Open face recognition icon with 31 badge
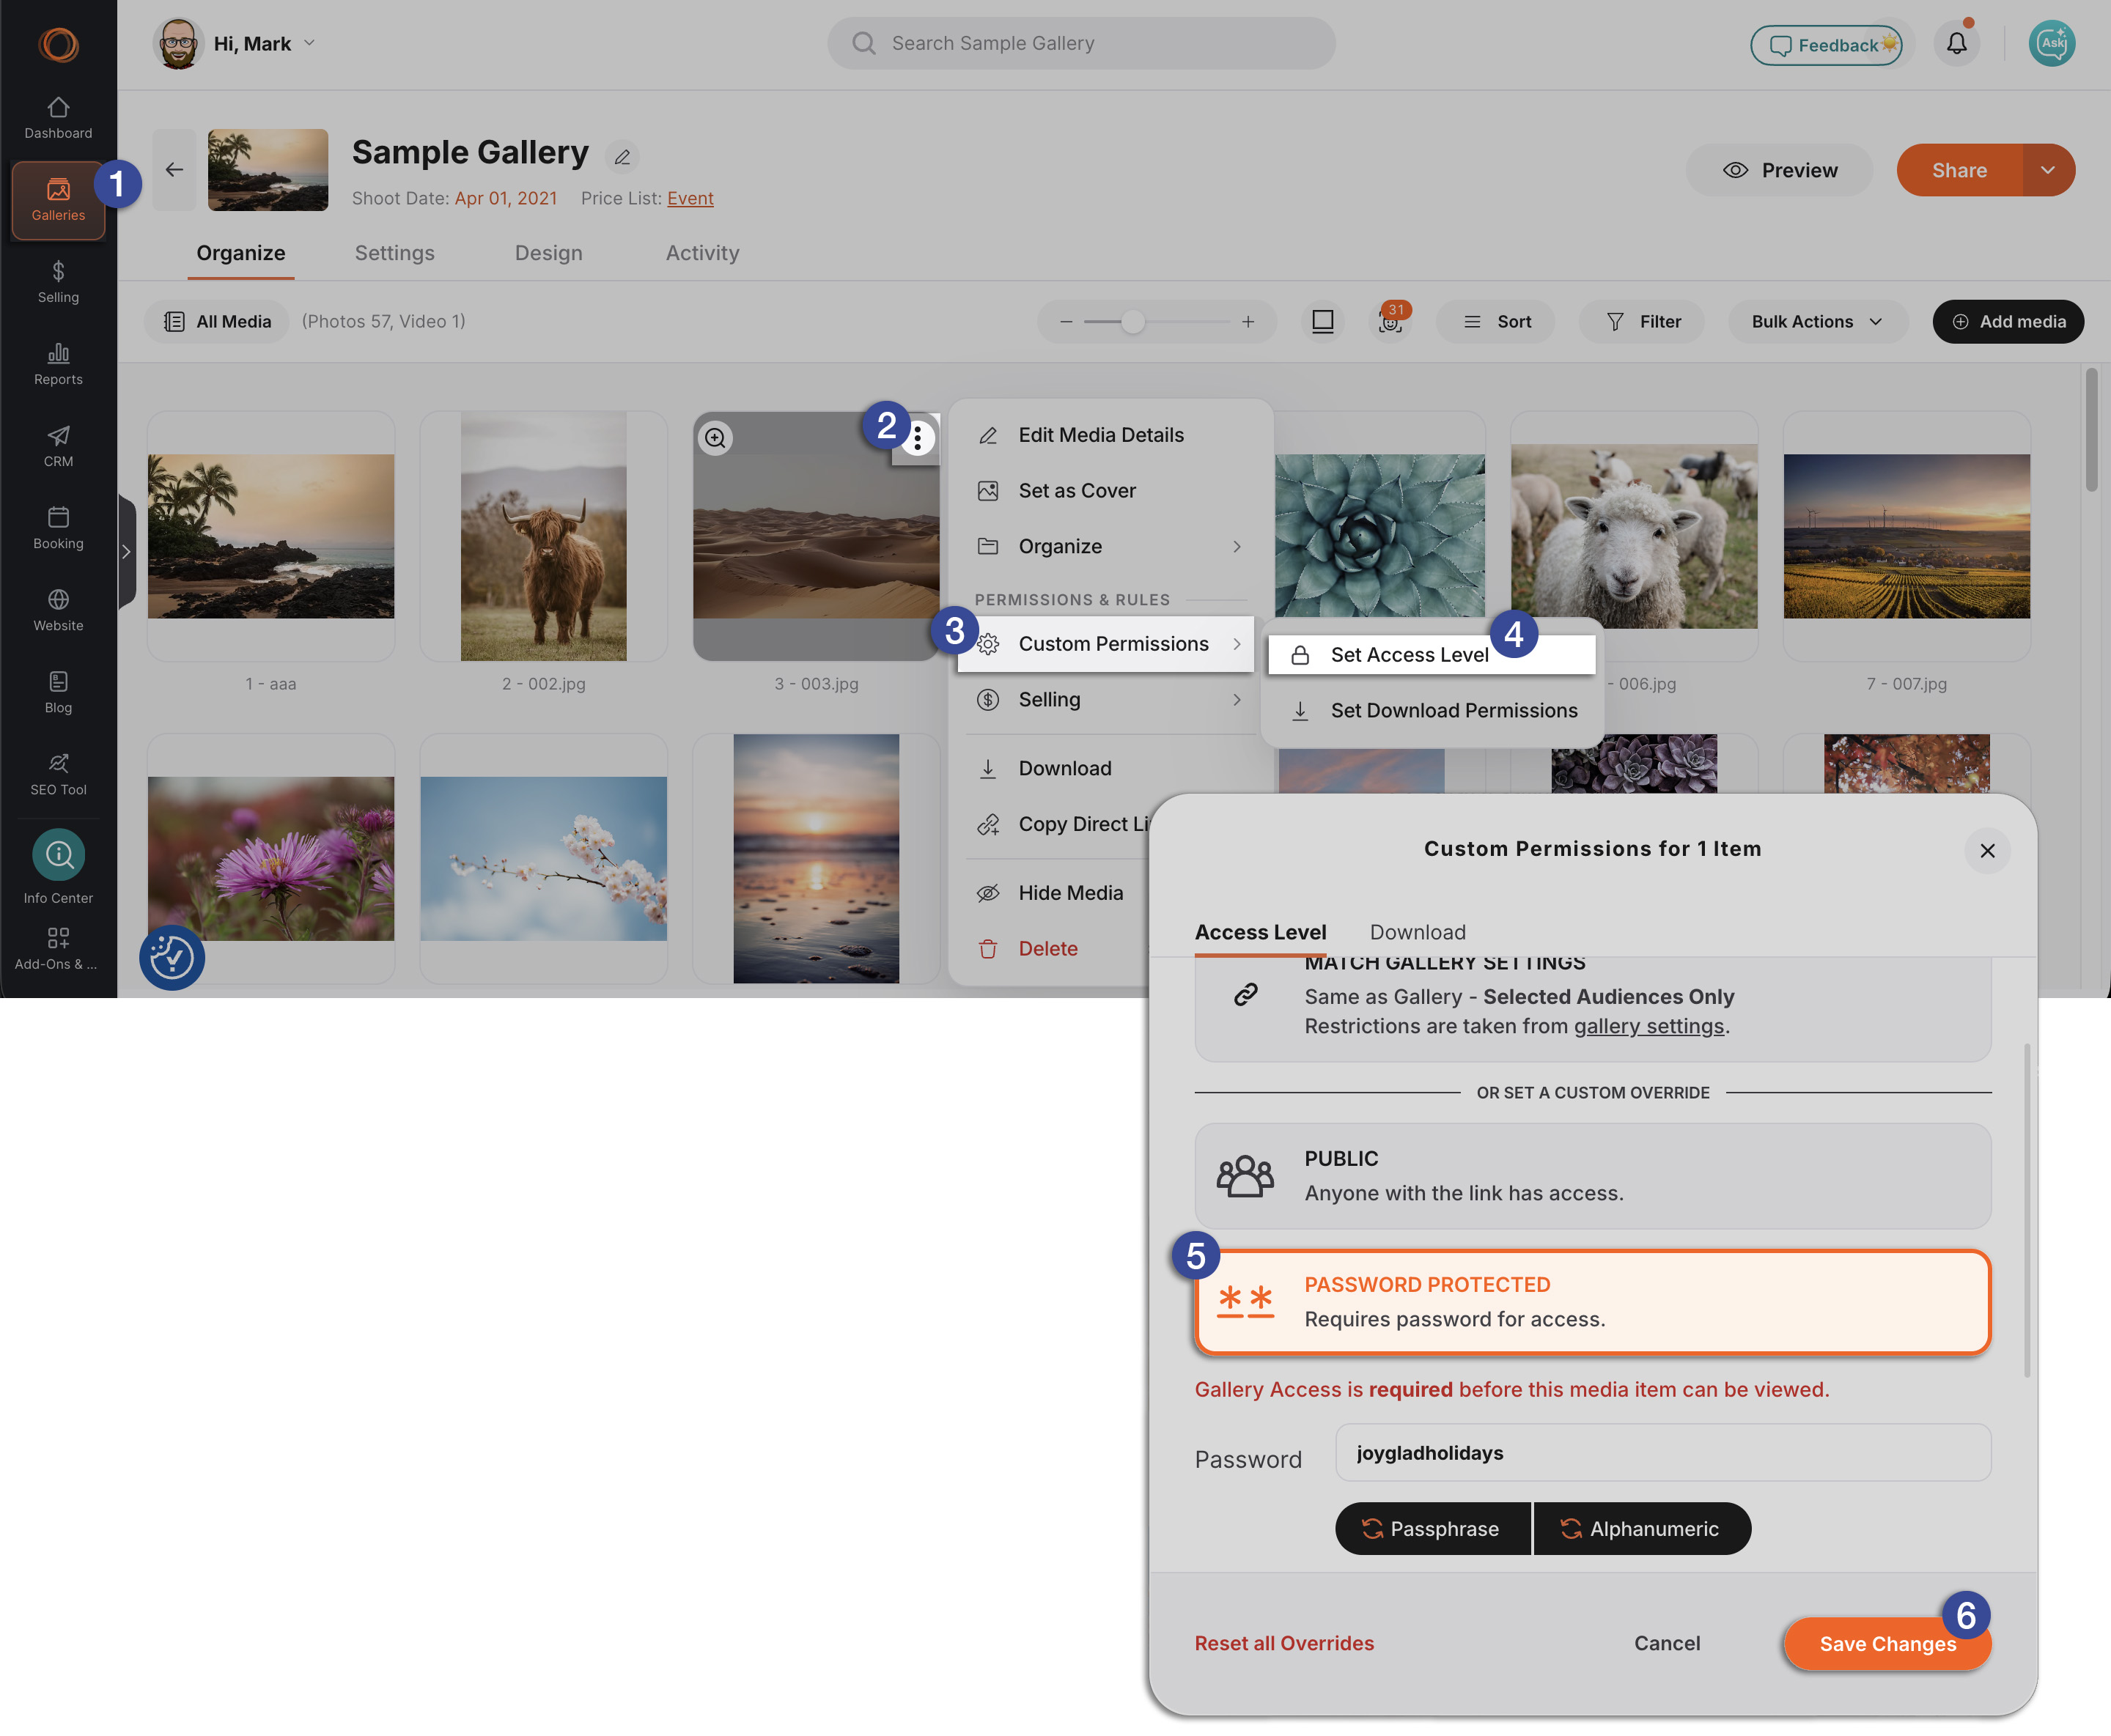This screenshot has width=2111, height=1736. point(1390,321)
